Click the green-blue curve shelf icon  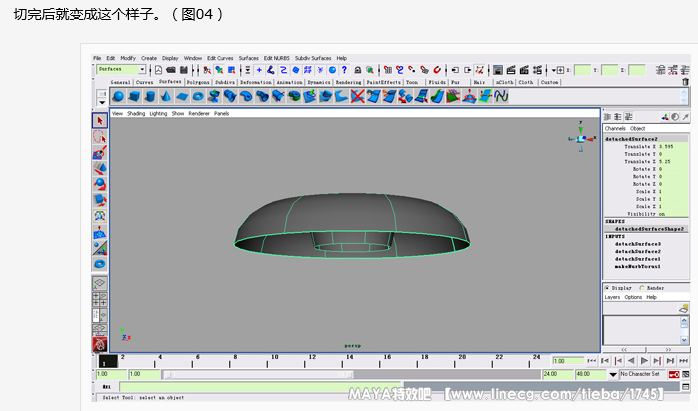[x=501, y=96]
